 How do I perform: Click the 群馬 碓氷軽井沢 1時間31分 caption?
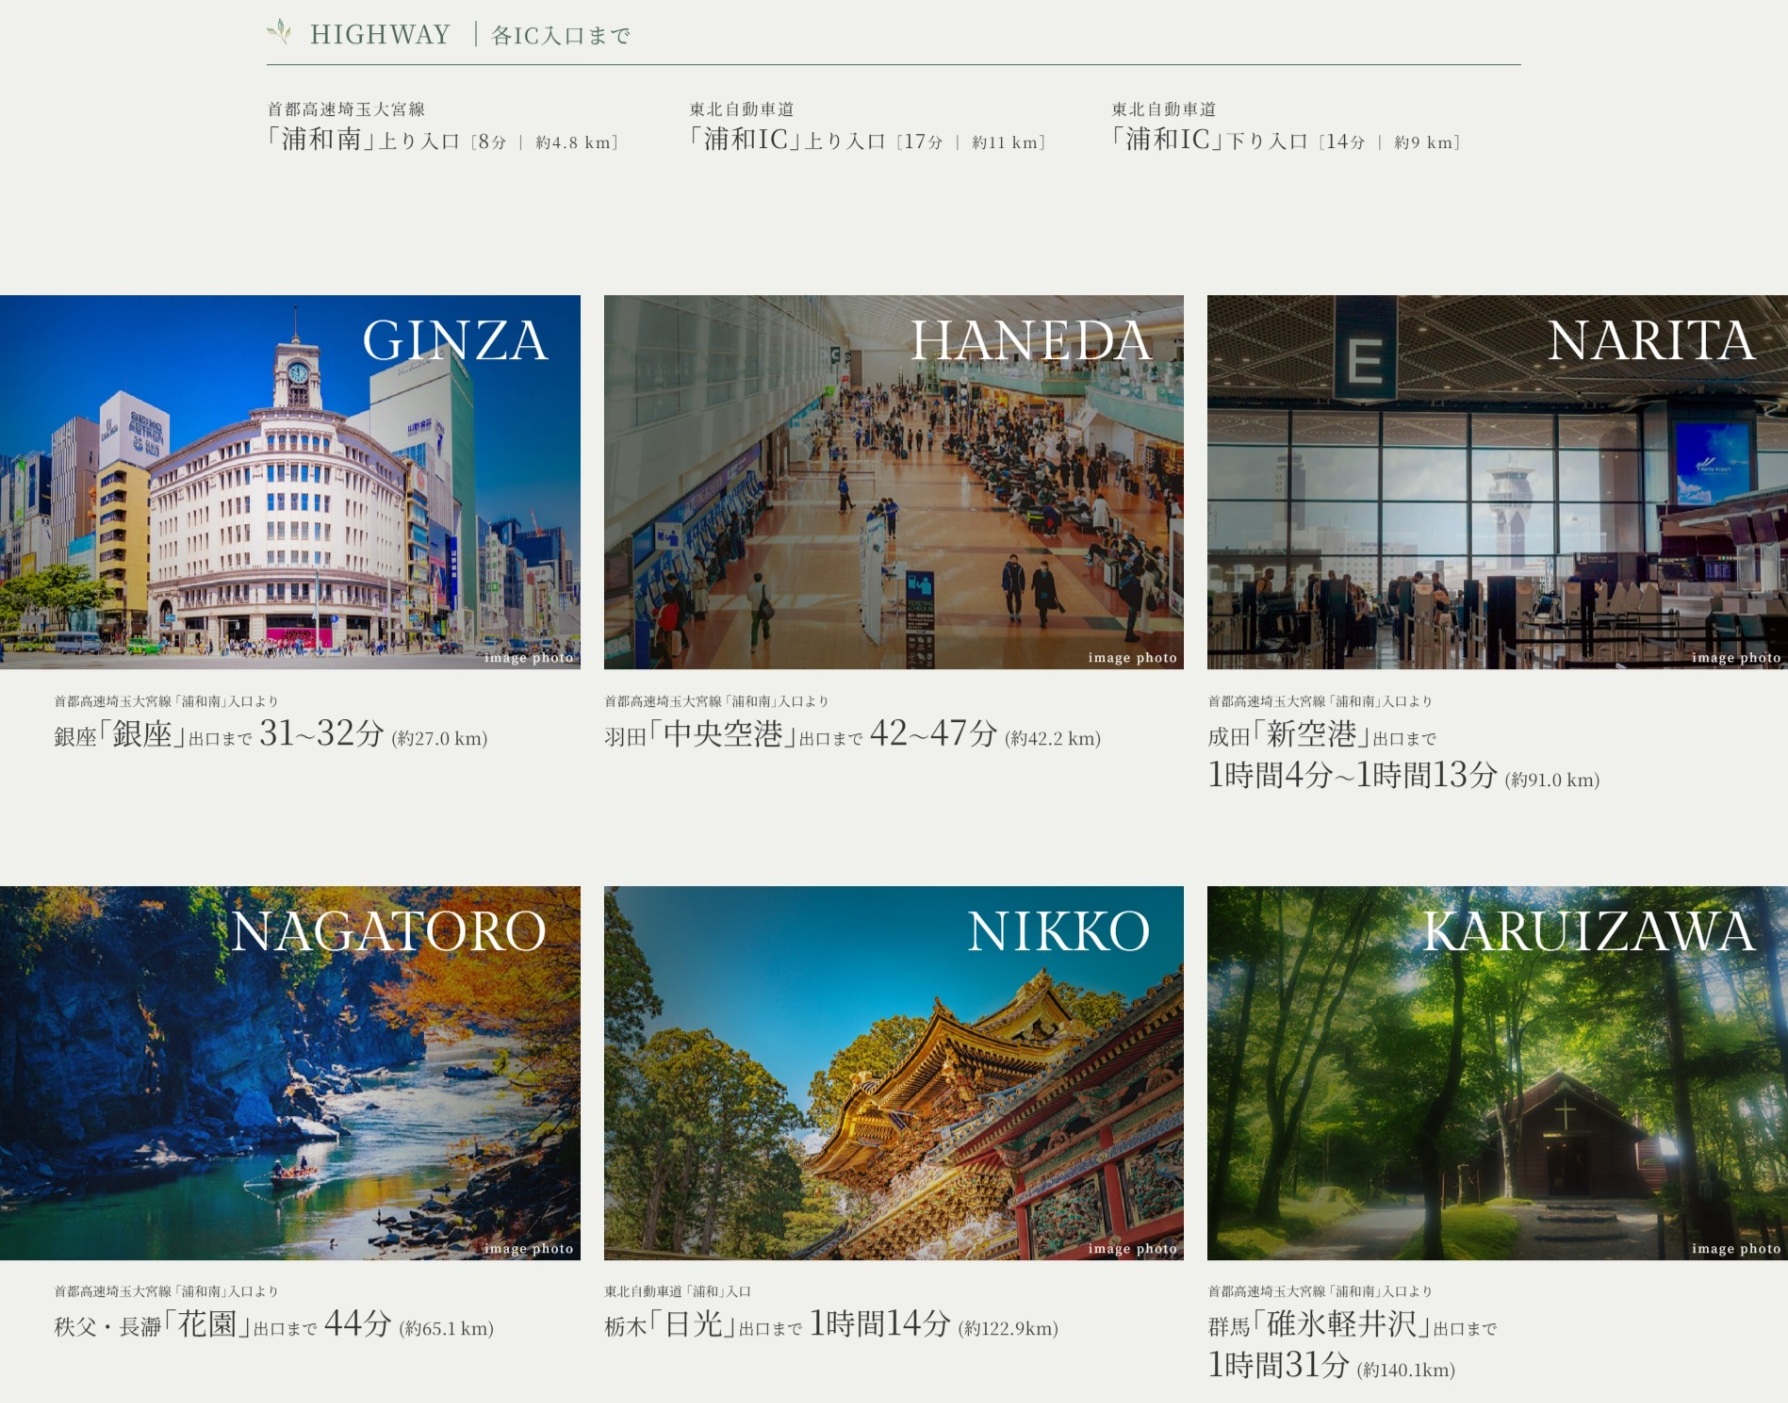(x=1352, y=1347)
